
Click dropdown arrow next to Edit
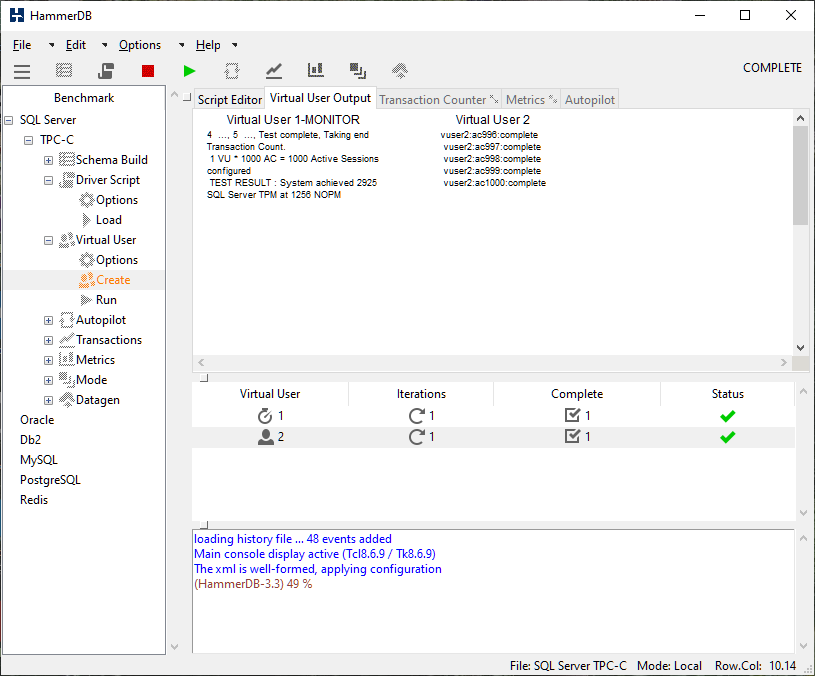104,45
